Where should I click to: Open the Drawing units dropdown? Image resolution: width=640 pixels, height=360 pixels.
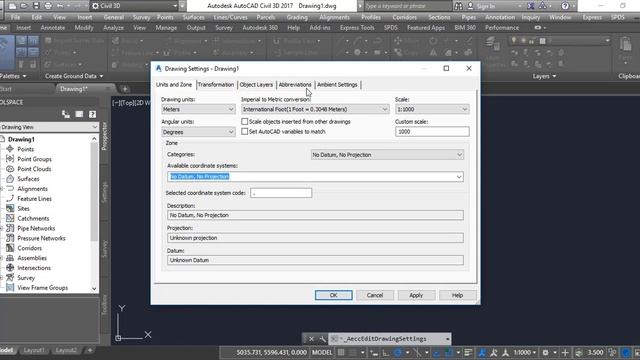(198, 109)
